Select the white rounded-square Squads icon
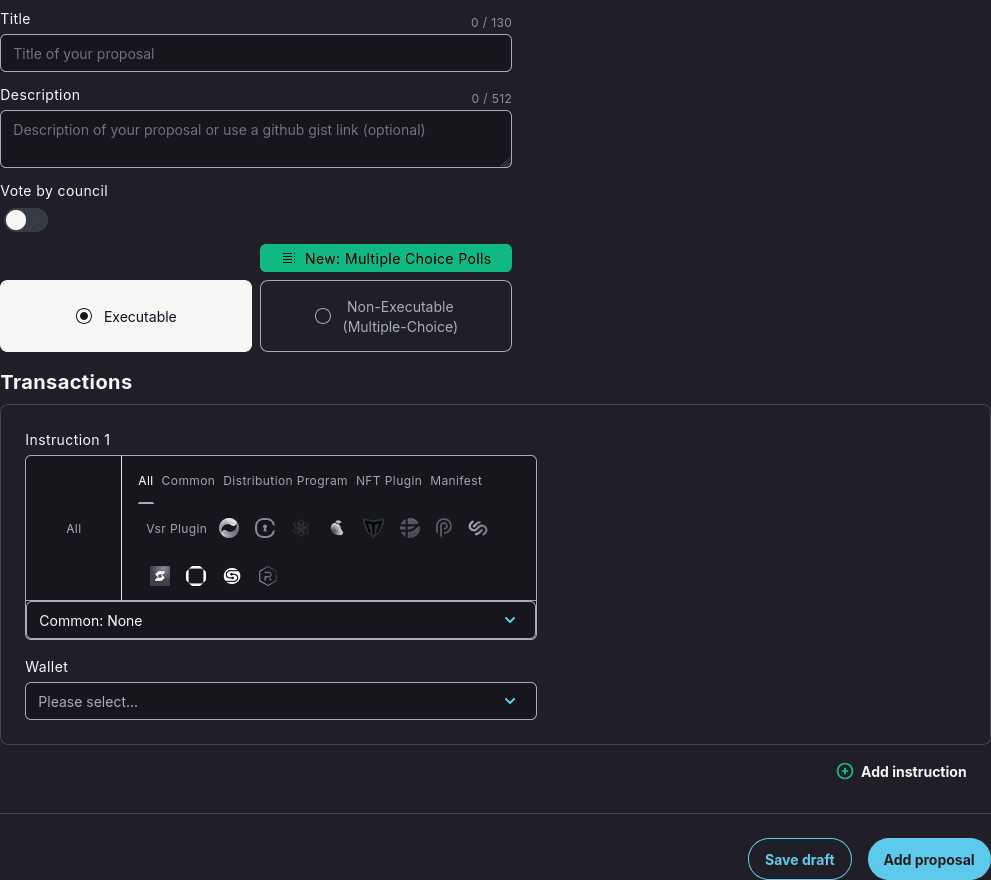Screen dimensions: 991x880 tap(196, 576)
